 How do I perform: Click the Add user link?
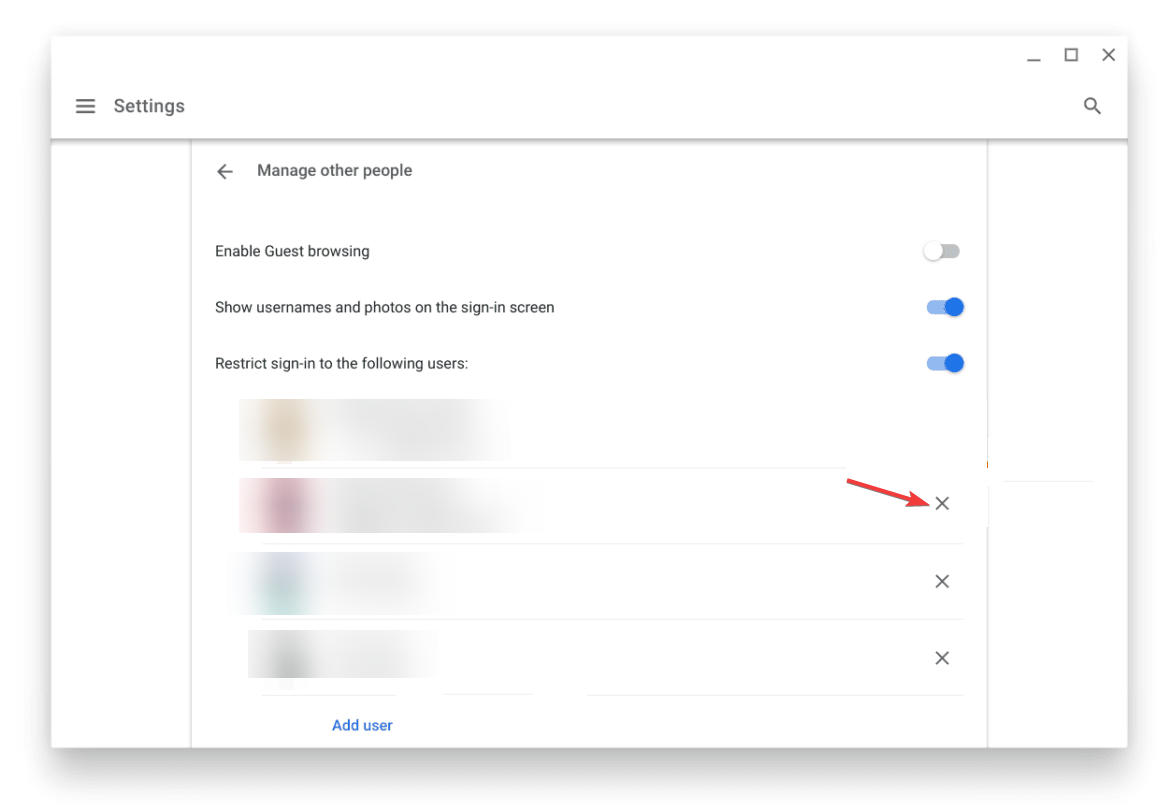(362, 725)
